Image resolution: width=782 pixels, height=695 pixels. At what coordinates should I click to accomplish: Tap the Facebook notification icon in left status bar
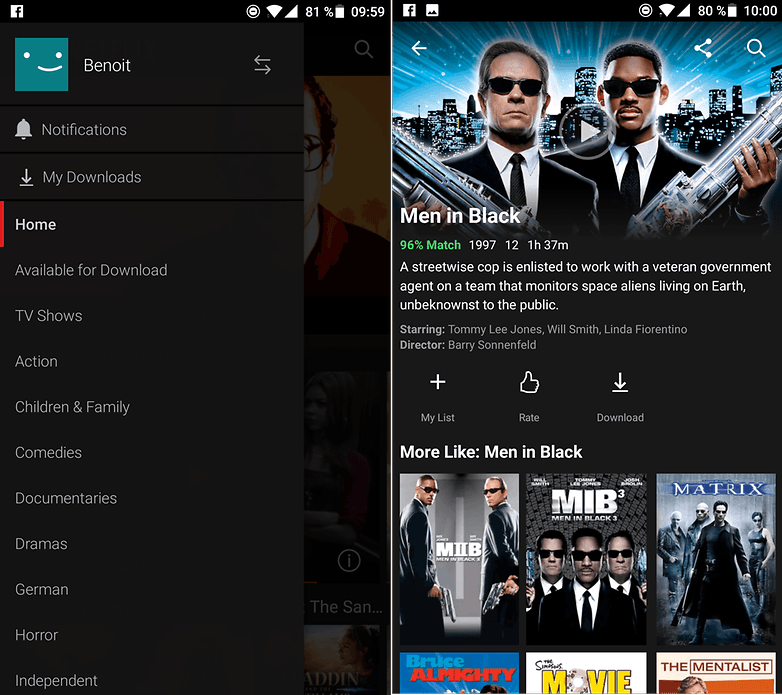(x=17, y=11)
